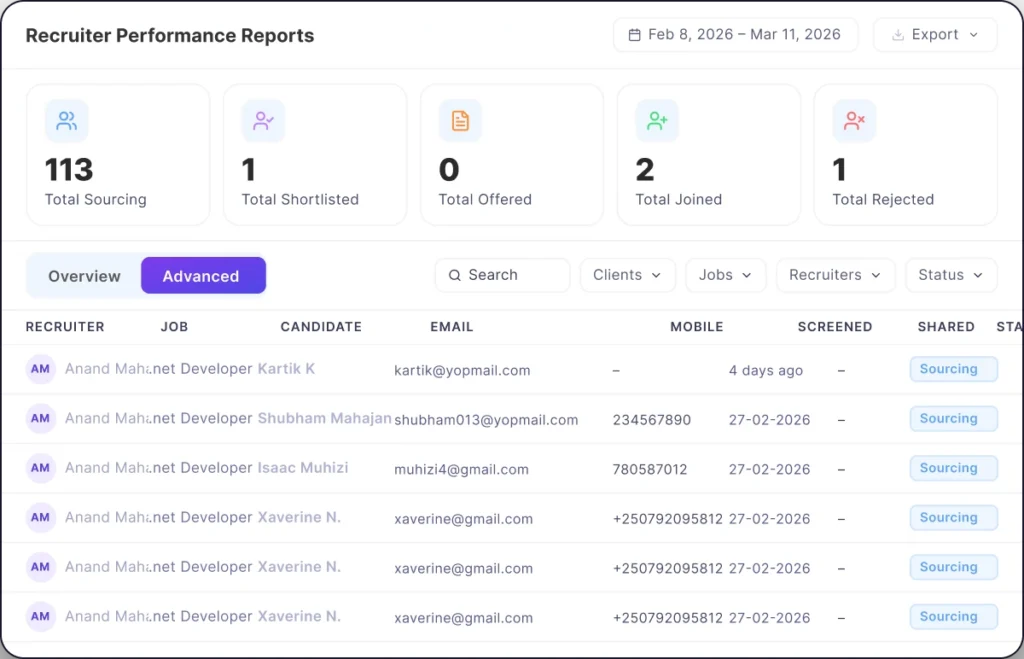1024x659 pixels.
Task: Click AM avatar in the Kartik K row
Action: 40,369
